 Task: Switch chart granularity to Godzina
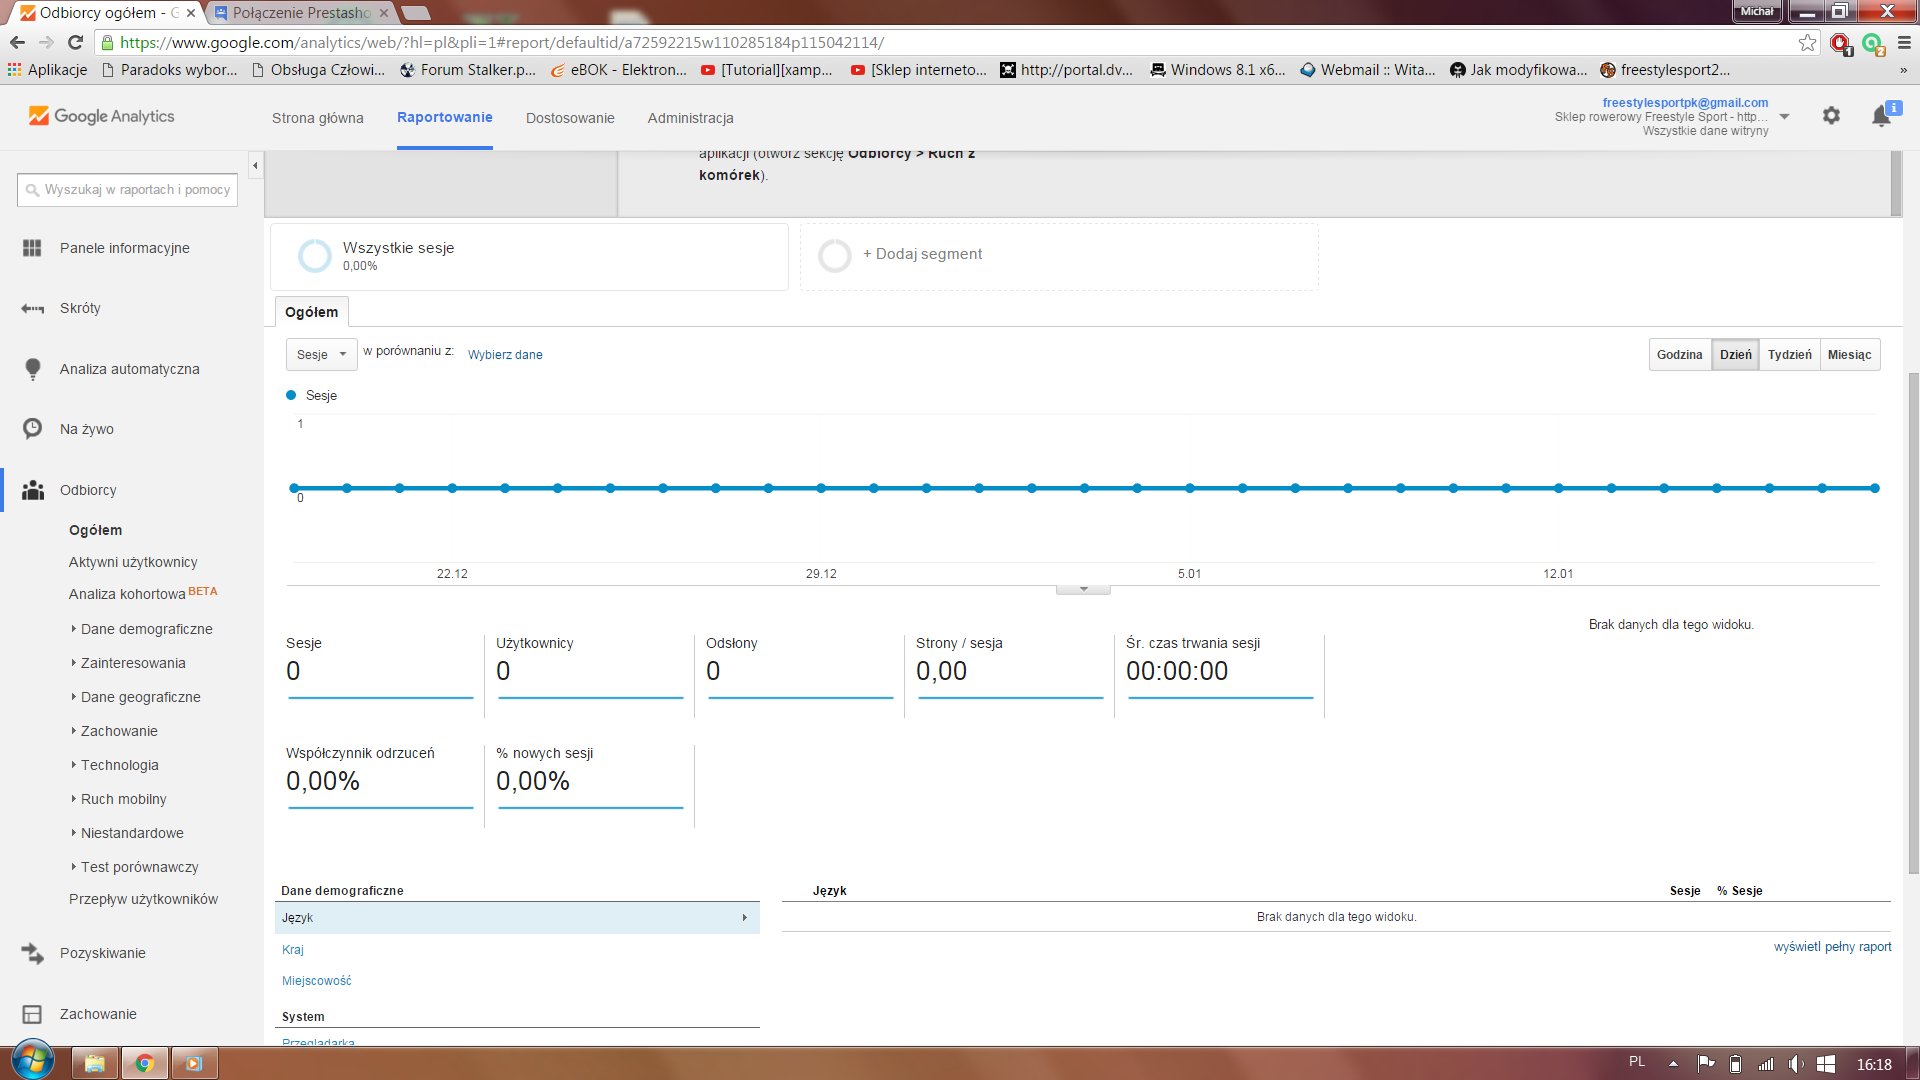(1679, 355)
